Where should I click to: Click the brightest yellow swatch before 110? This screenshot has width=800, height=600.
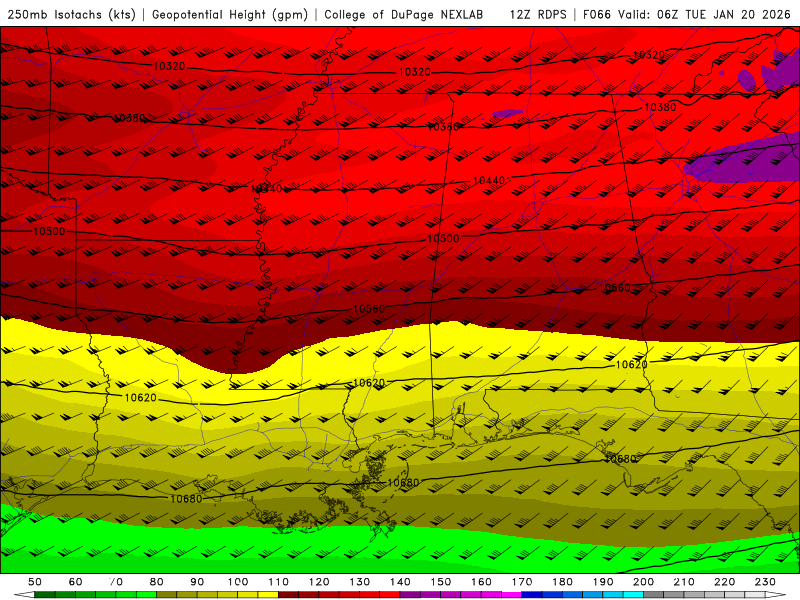click(268, 595)
